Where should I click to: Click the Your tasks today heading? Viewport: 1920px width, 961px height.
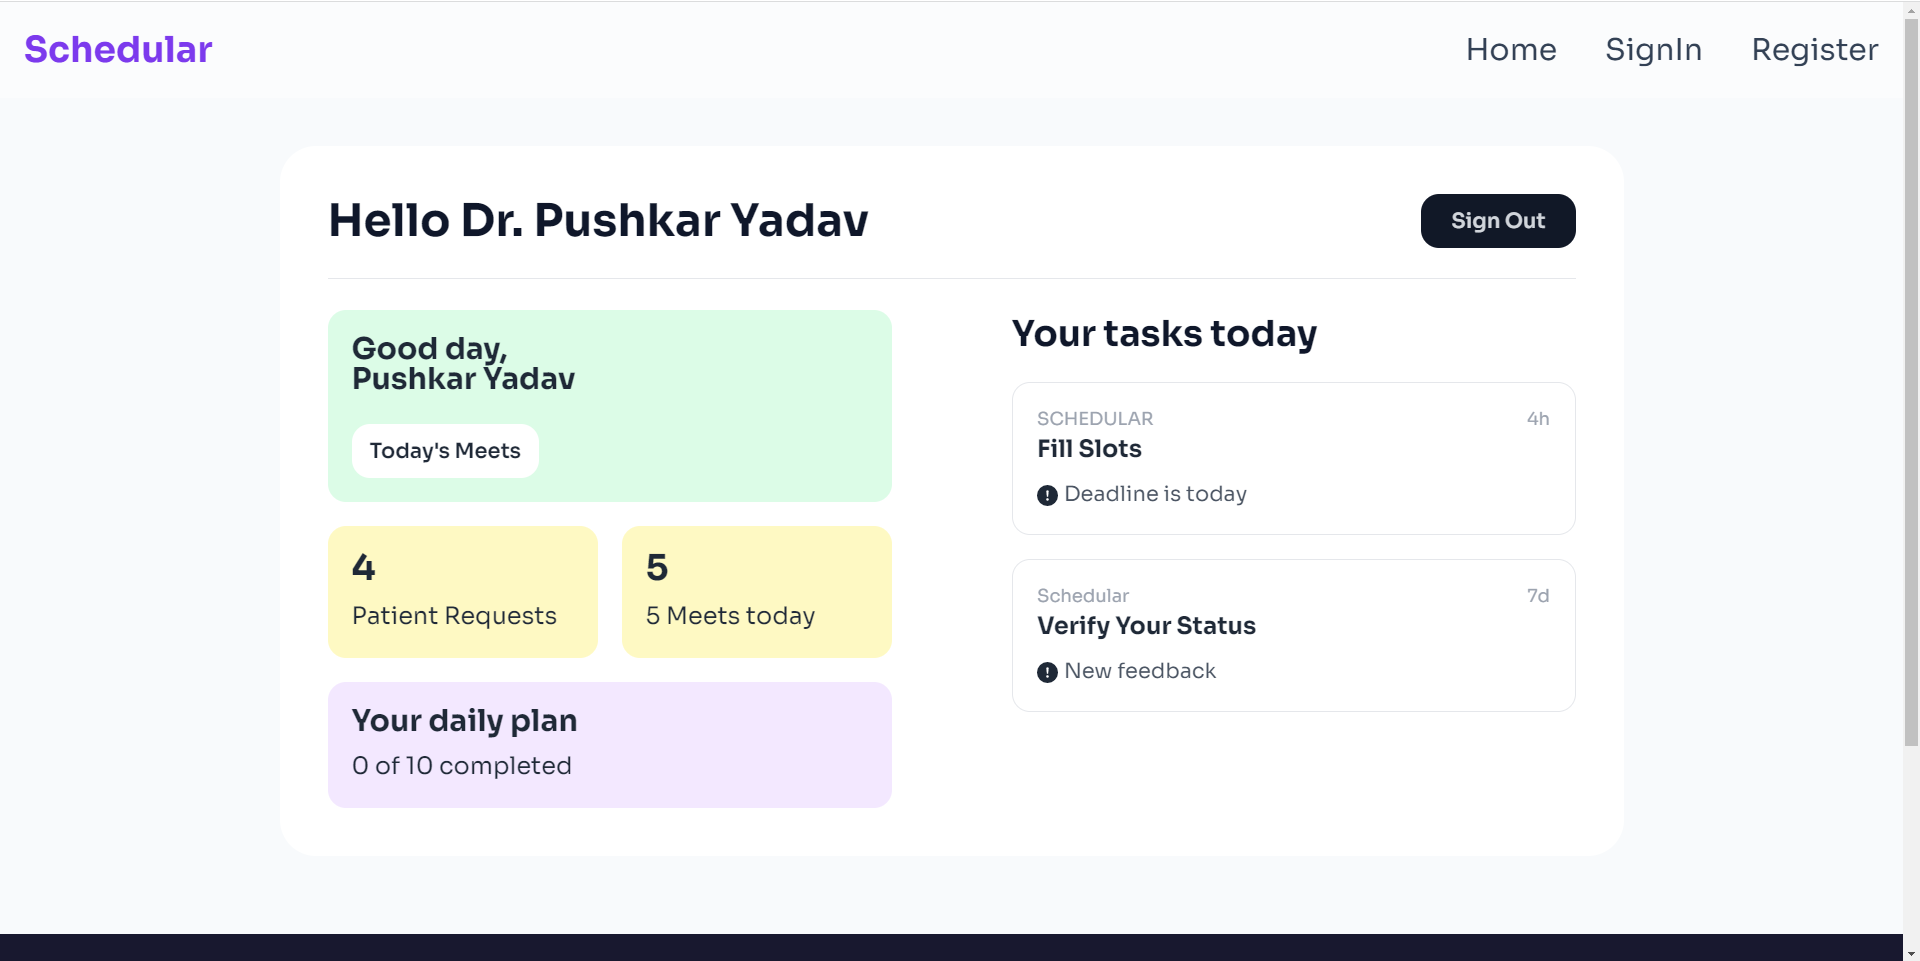point(1164,333)
